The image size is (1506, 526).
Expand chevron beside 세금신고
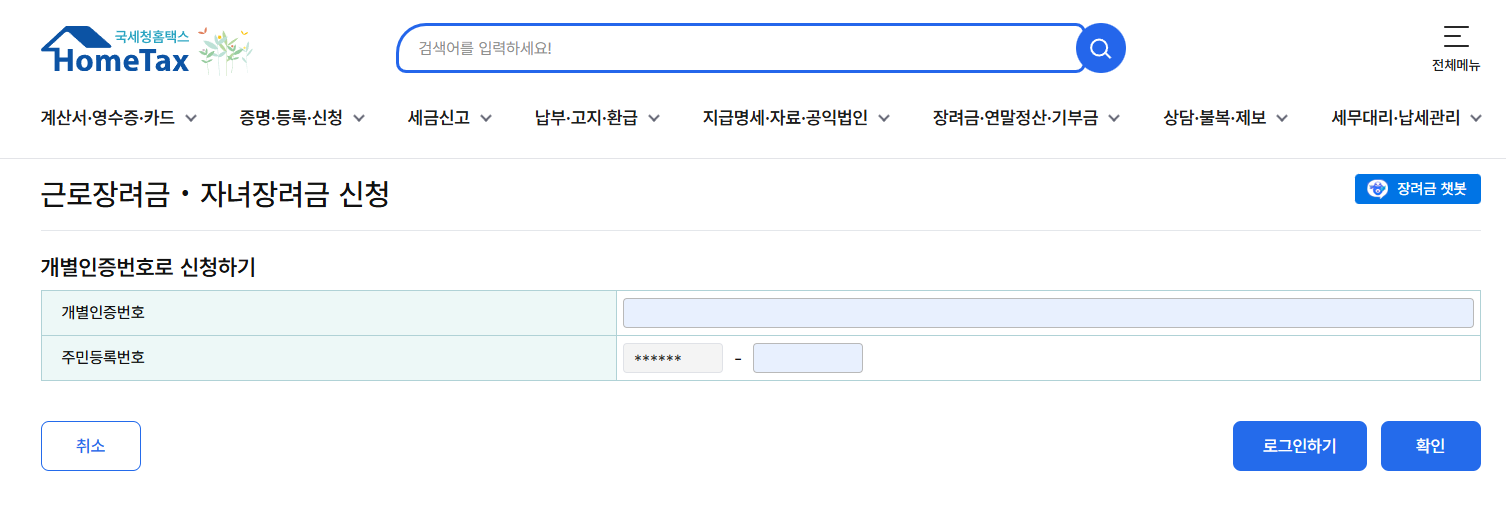click(x=486, y=118)
